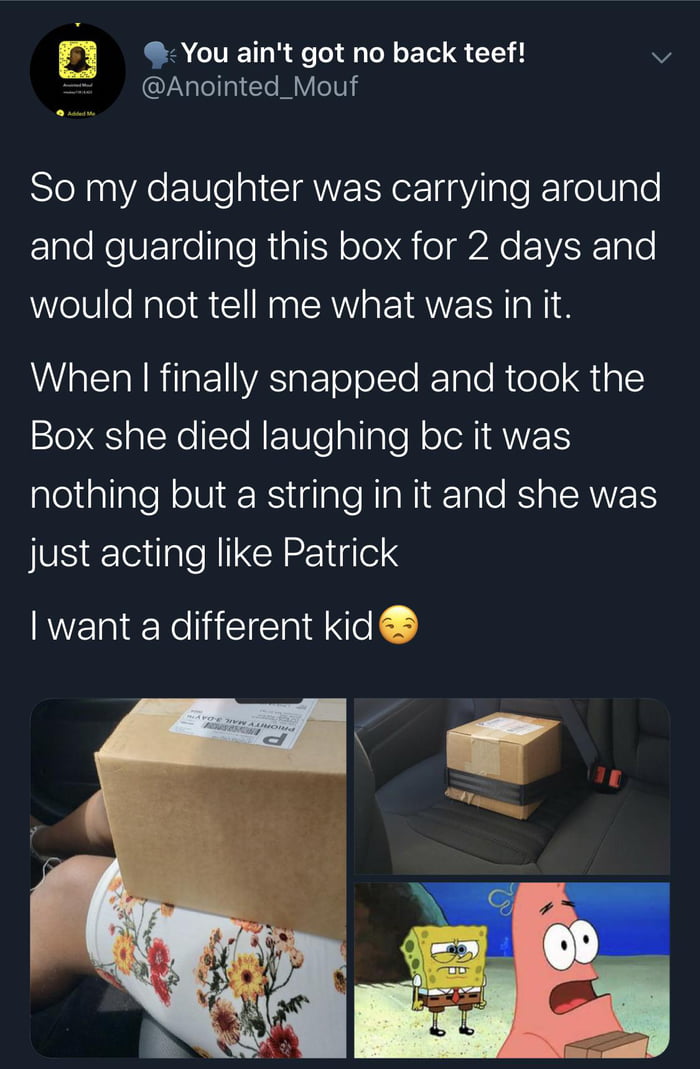The image size is (700, 1069).
Task: Click the Priority Mail shipping label on box
Action: point(244,724)
